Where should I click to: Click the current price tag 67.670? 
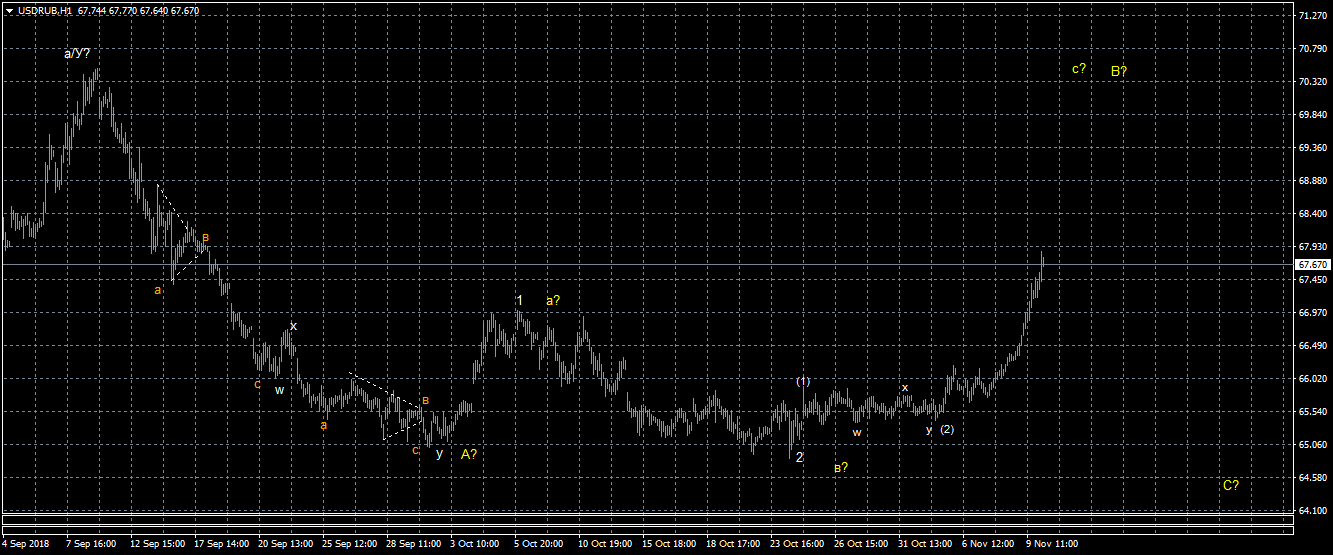(1313, 265)
